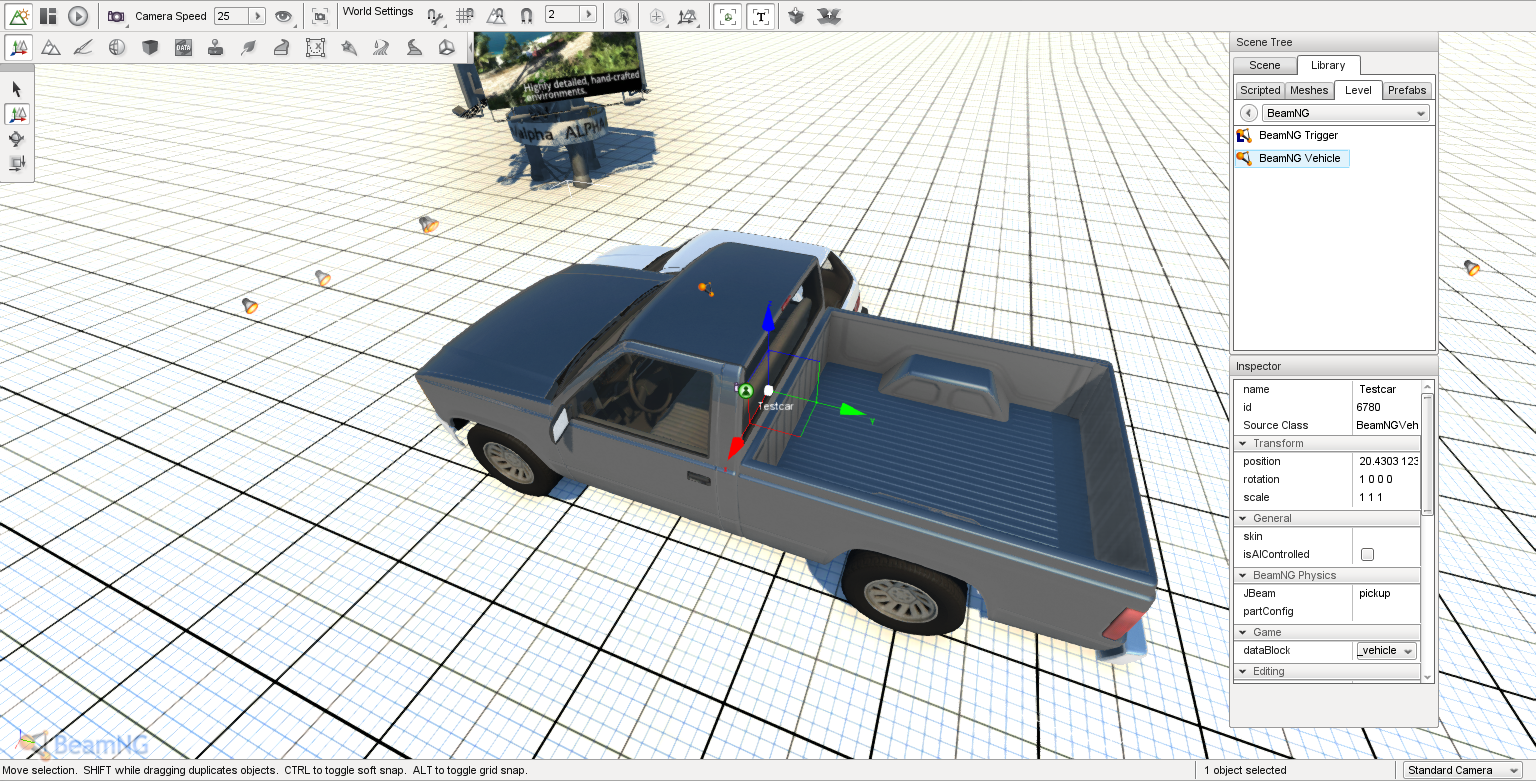Toggle grid snapping icon

465,16
